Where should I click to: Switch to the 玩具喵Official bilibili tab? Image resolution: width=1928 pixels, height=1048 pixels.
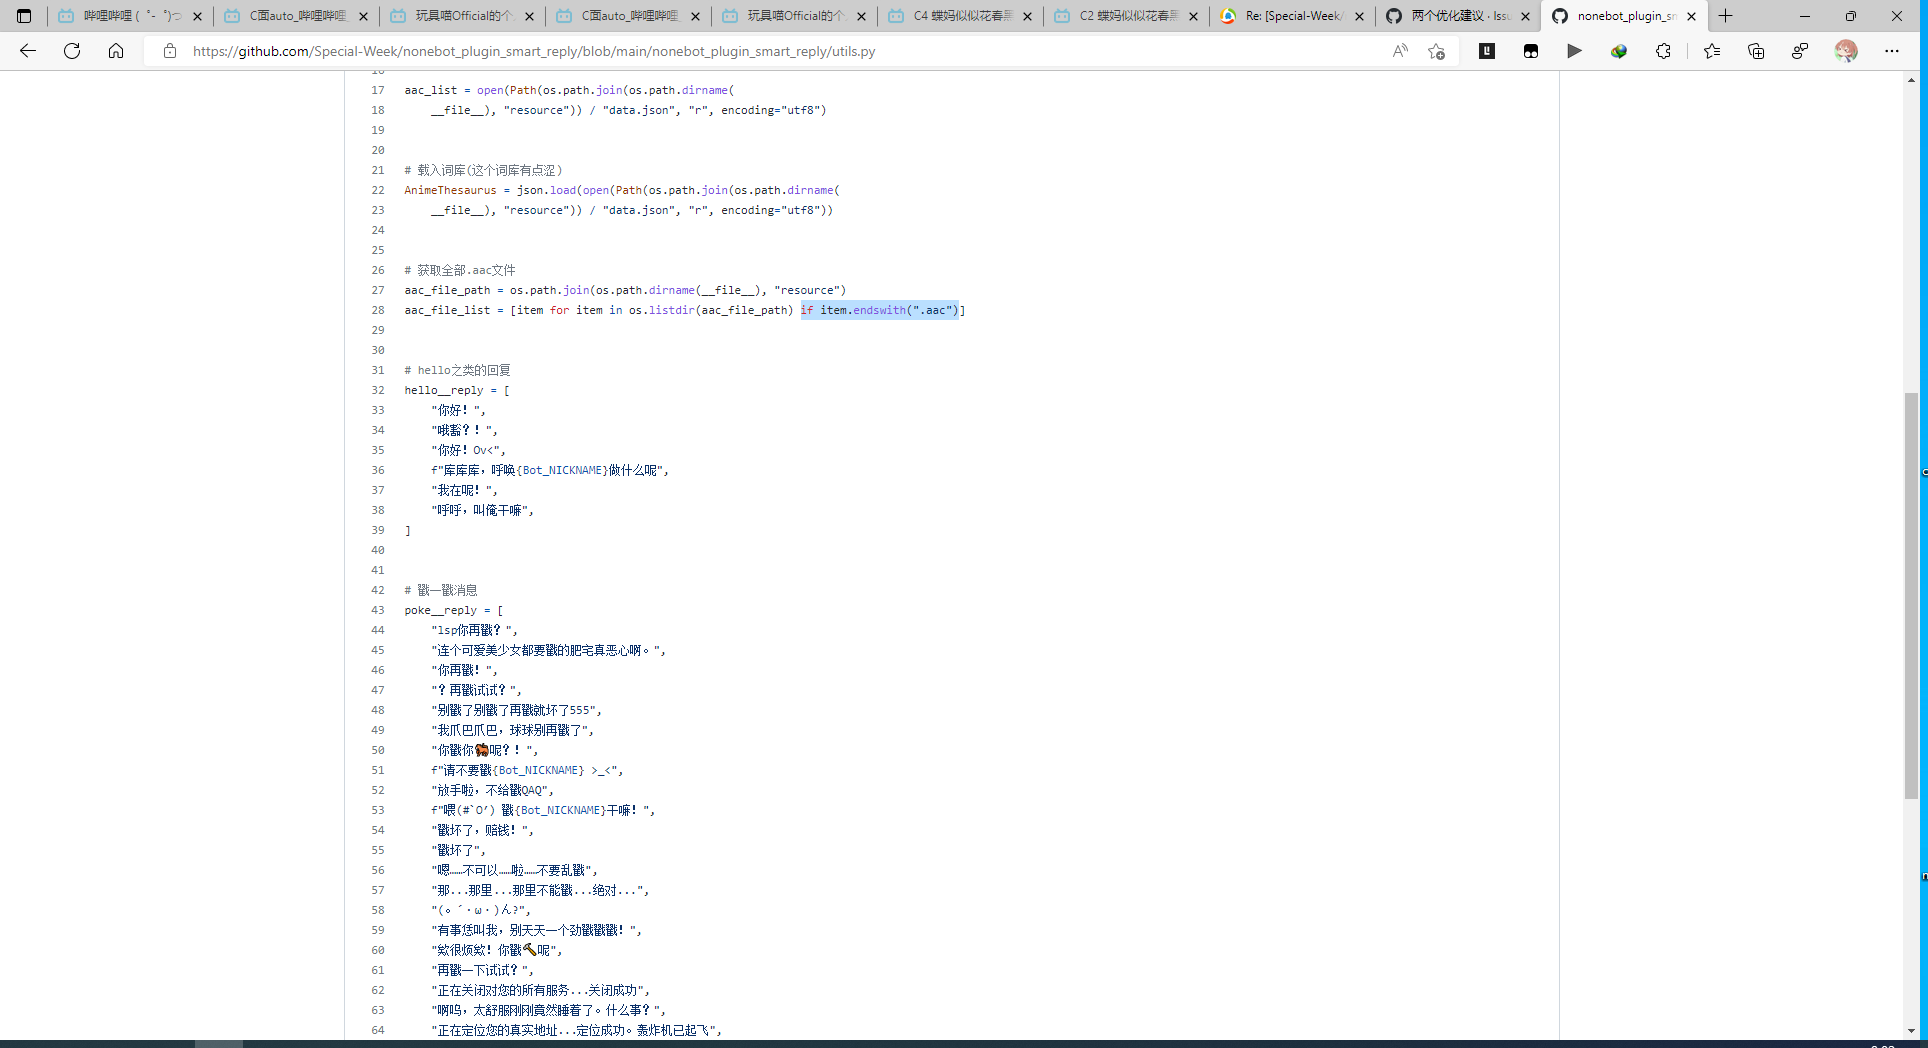[460, 16]
